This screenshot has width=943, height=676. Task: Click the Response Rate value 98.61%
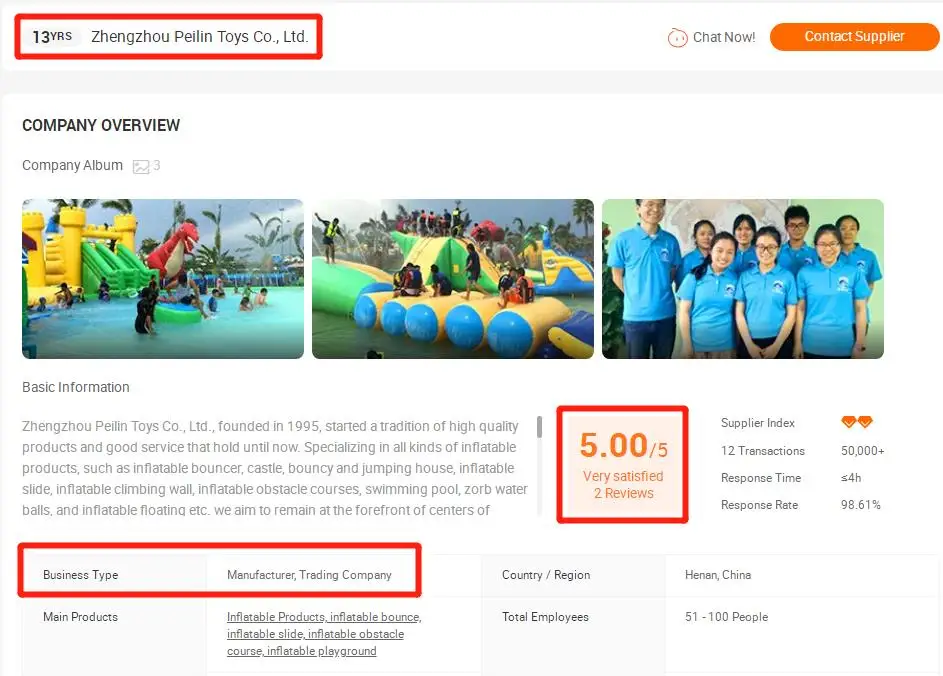[861, 505]
